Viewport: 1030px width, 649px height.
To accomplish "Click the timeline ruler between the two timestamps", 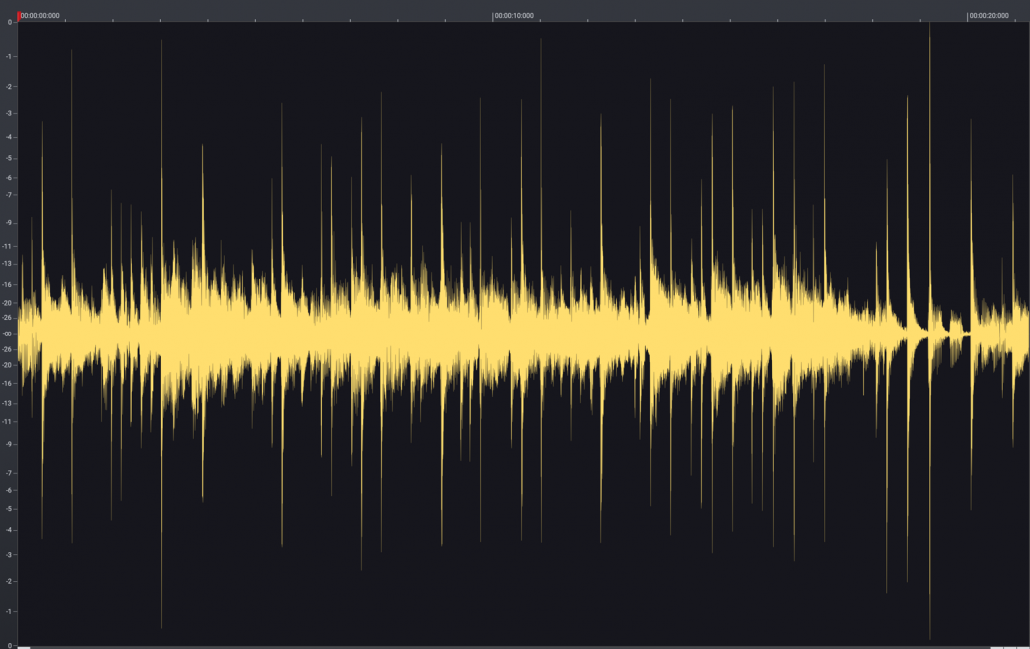I will pos(750,15).
